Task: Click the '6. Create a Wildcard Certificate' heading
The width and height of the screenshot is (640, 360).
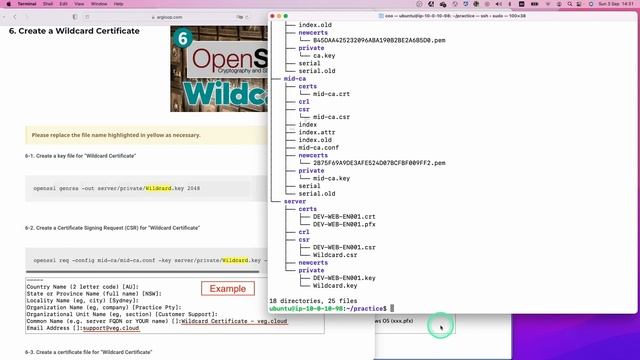Action: point(74,31)
